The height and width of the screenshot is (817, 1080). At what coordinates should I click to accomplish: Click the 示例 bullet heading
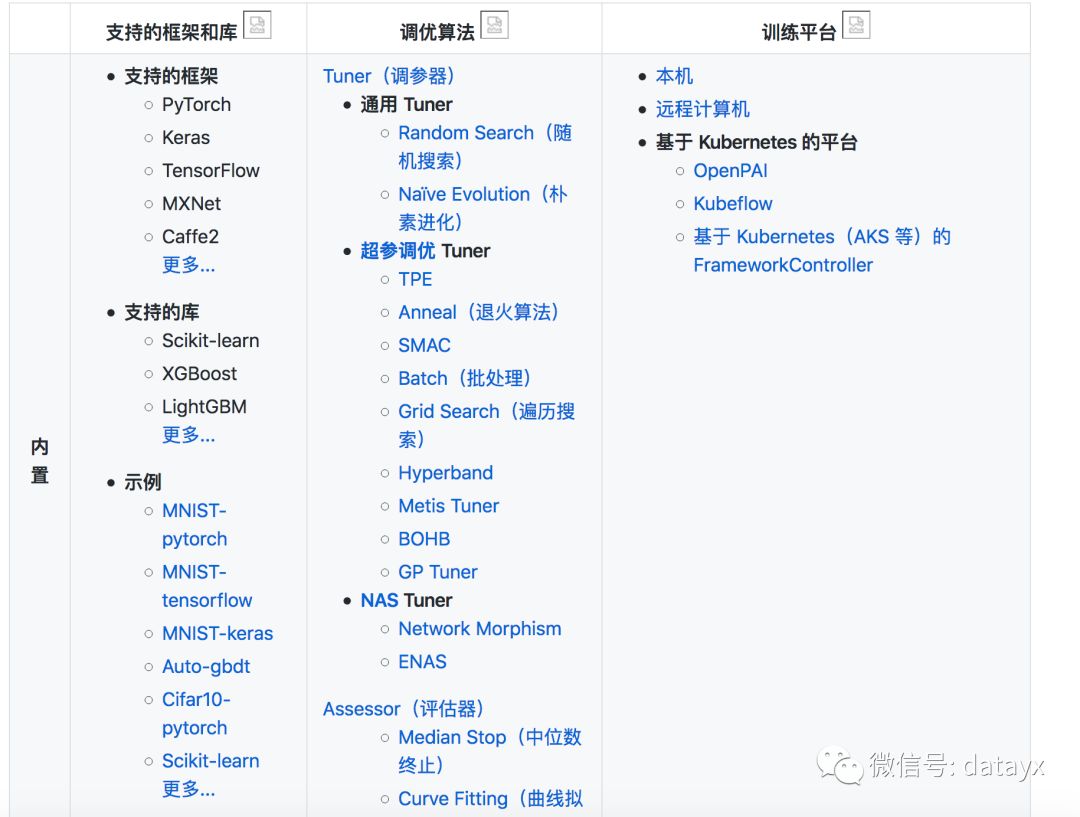pyautogui.click(x=143, y=482)
